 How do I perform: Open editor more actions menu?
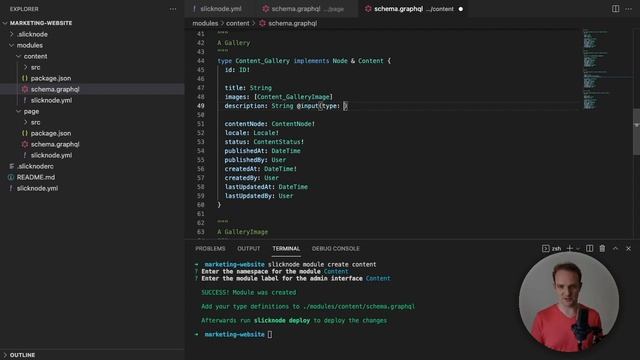point(628,9)
